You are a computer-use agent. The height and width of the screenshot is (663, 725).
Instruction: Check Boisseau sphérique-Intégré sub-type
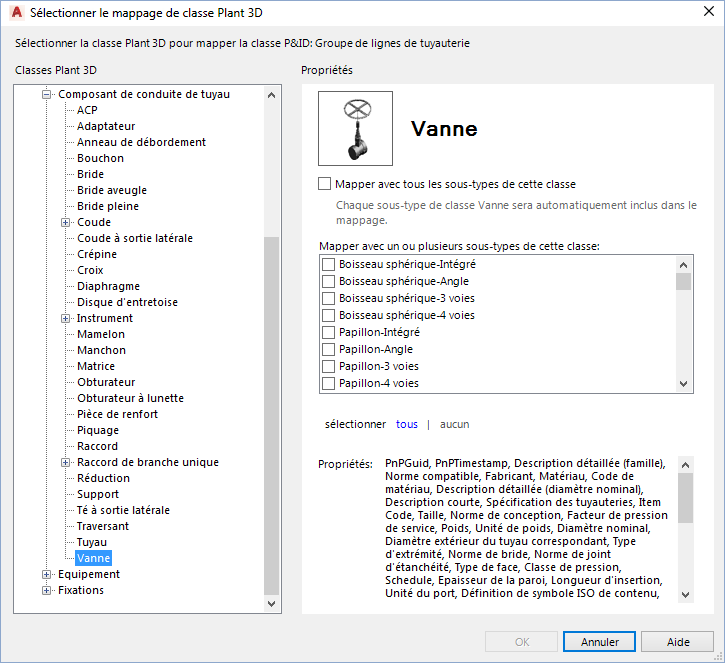328,264
